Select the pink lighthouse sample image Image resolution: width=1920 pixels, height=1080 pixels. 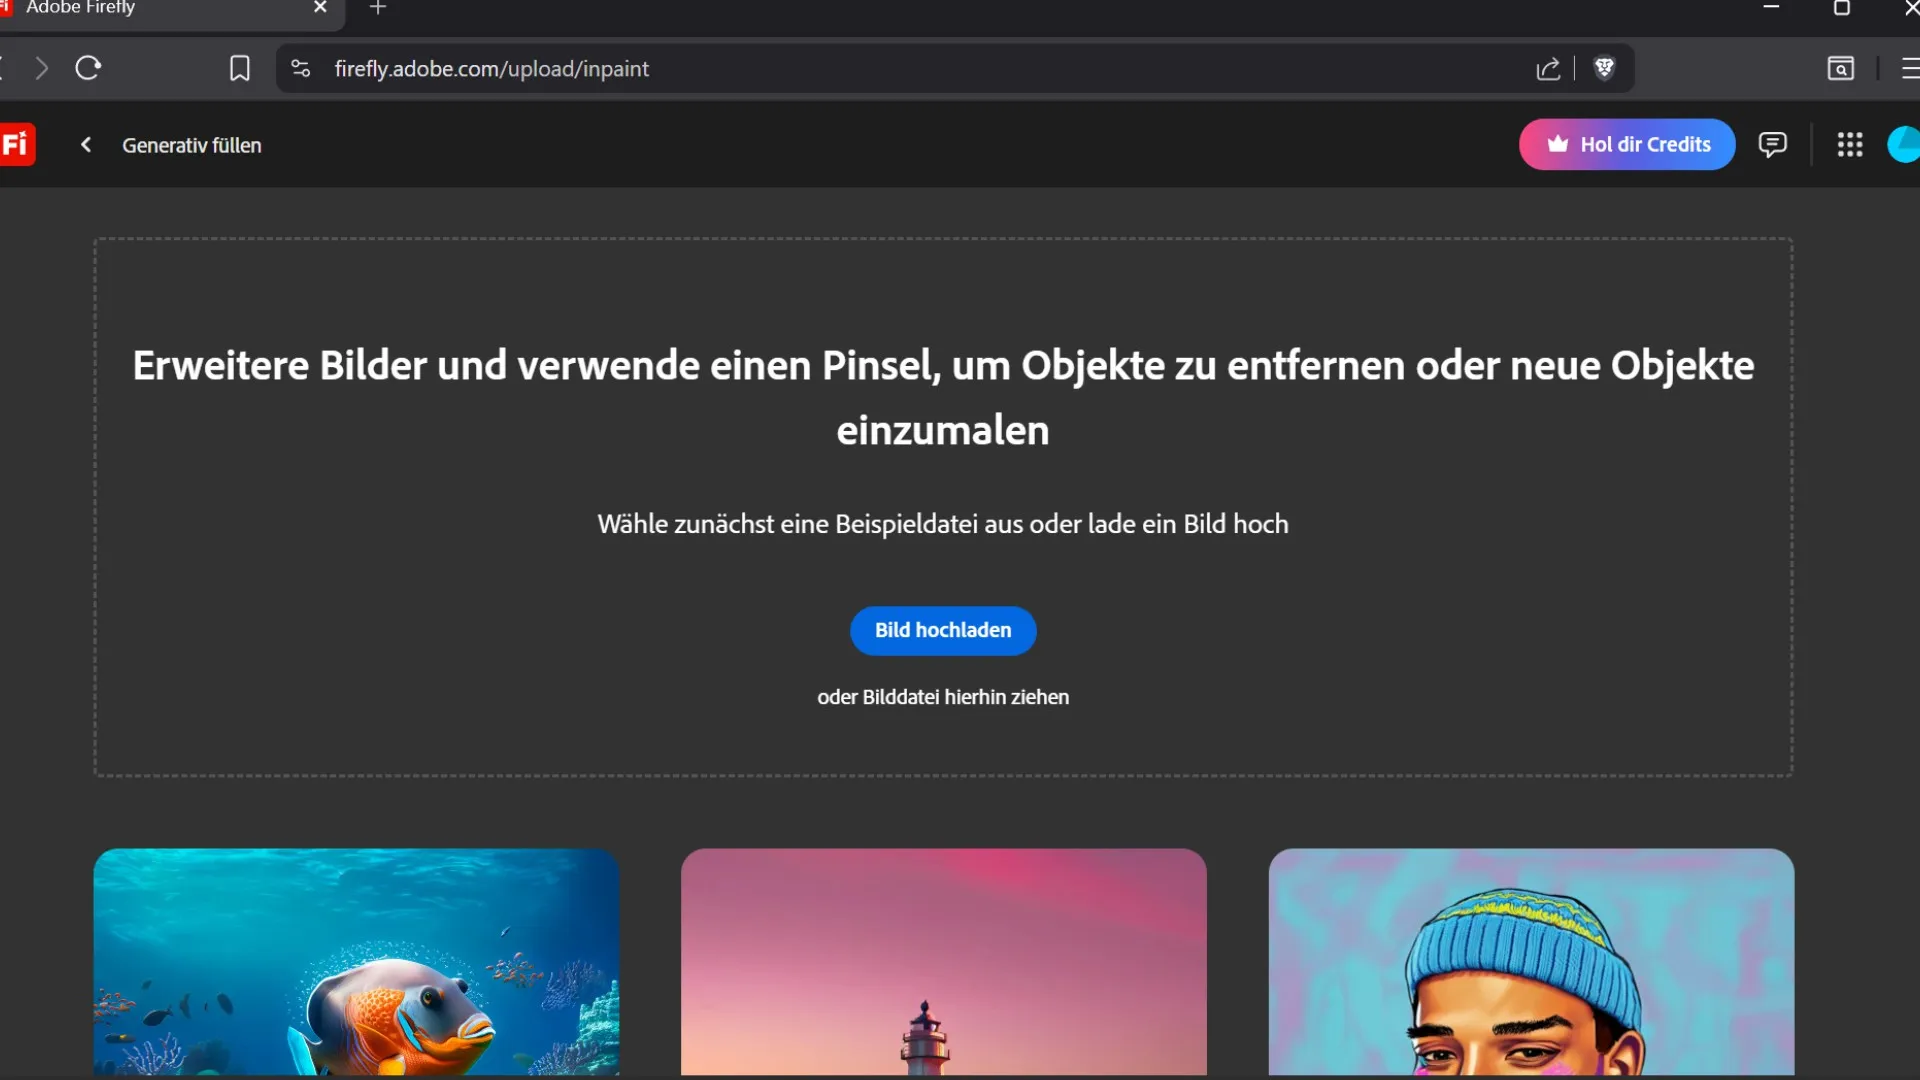point(943,962)
